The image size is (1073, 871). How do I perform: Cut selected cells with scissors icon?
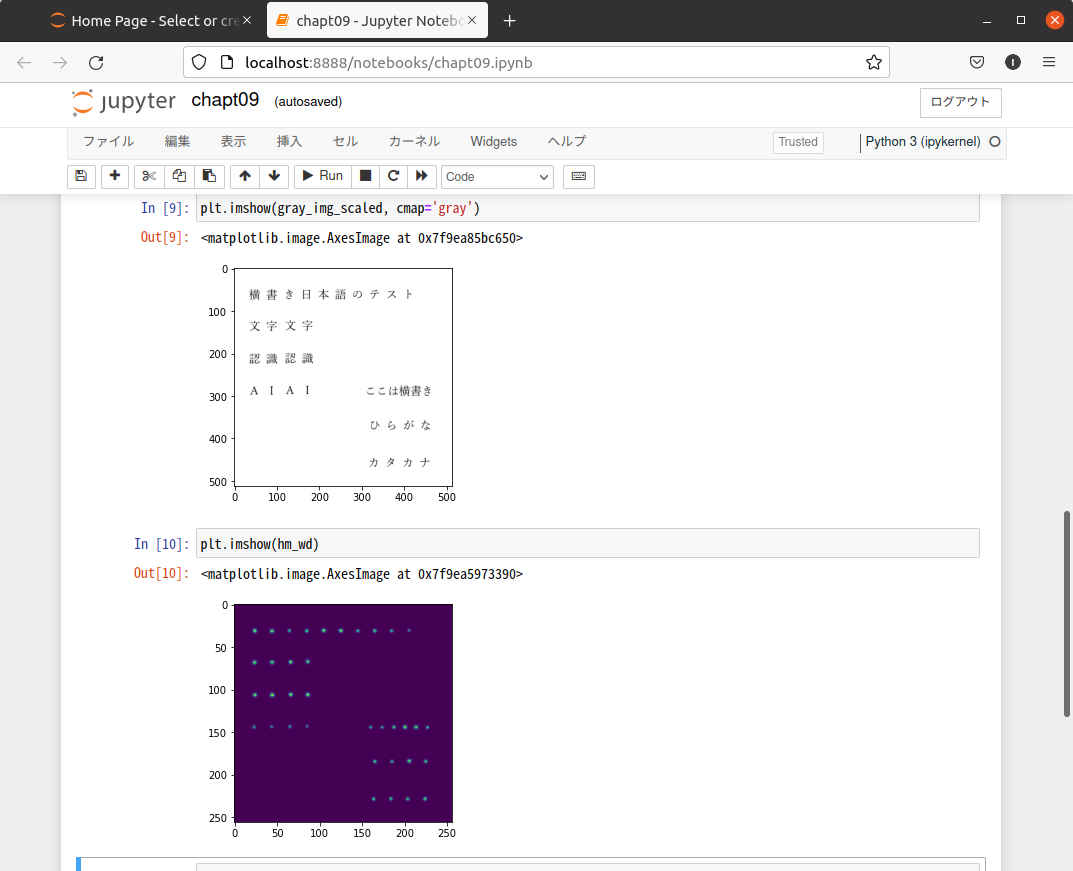[x=149, y=176]
